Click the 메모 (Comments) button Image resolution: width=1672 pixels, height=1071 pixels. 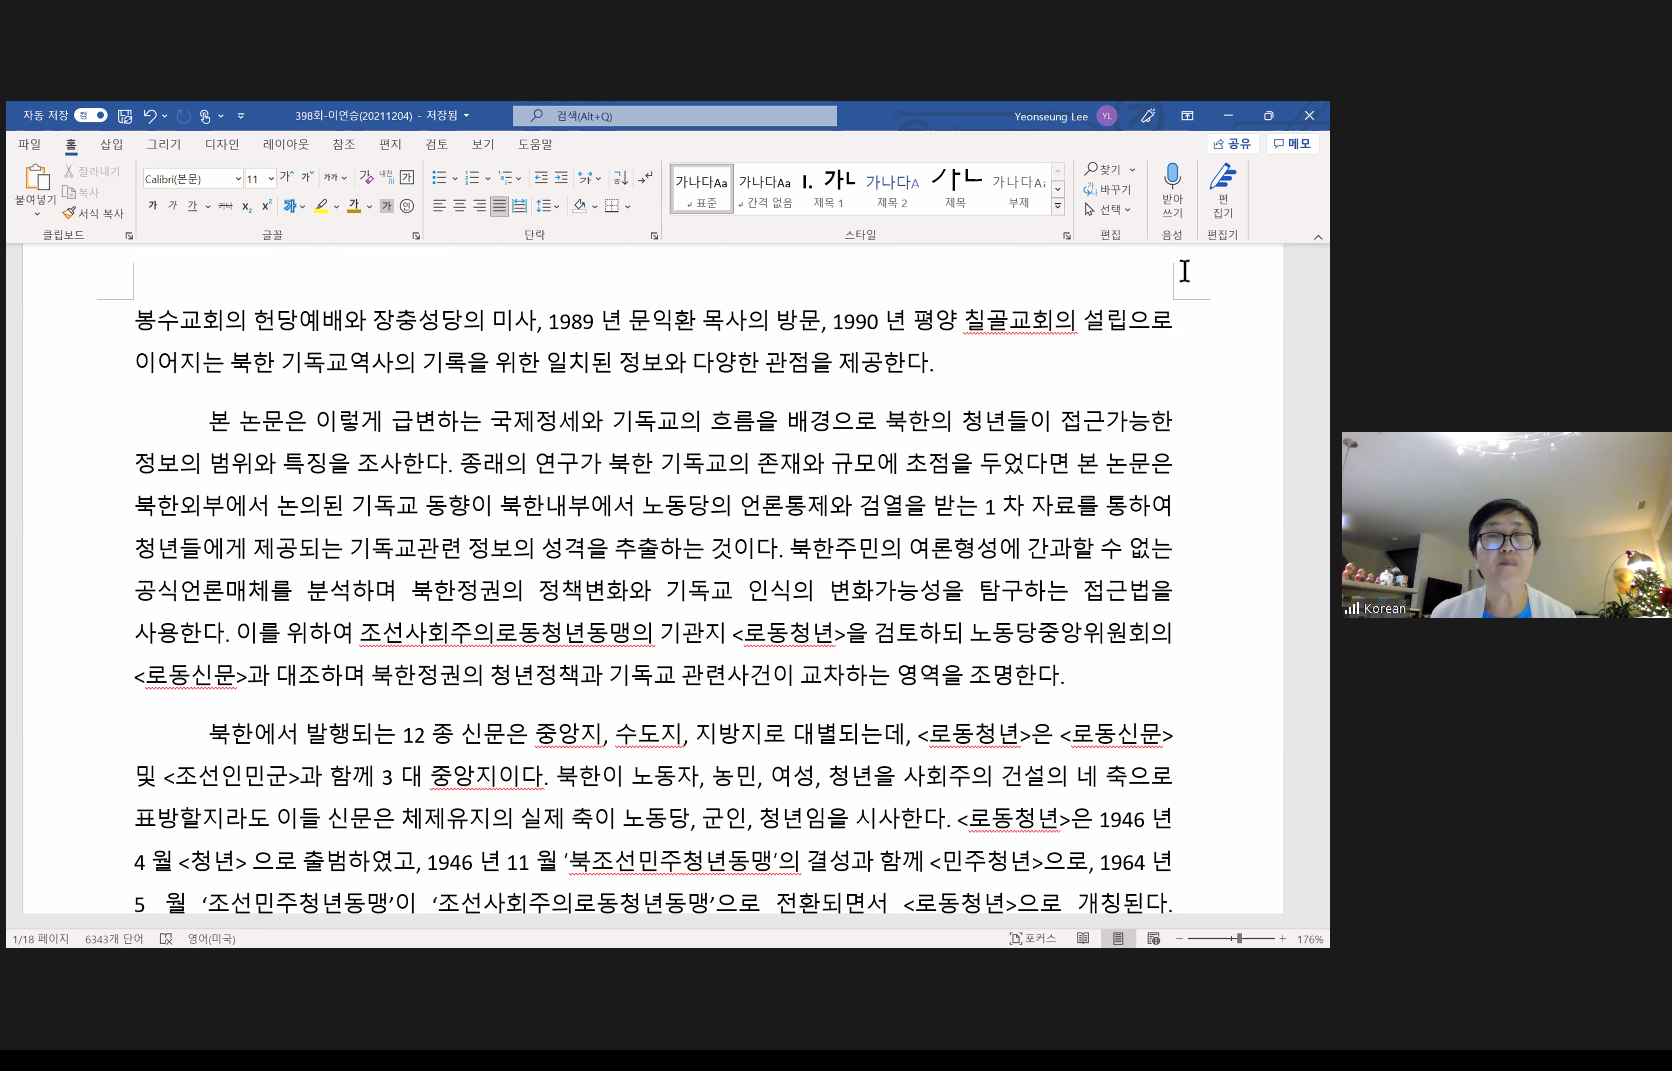pos(1292,144)
